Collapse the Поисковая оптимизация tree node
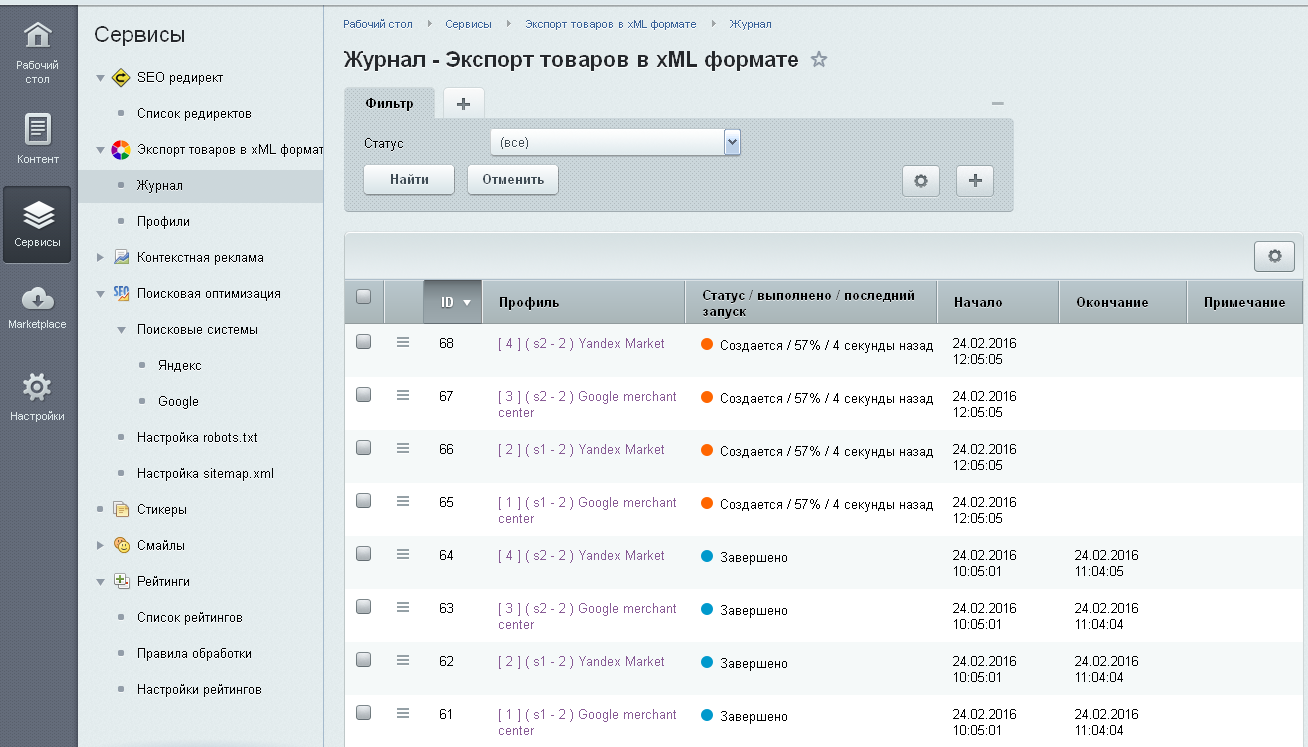Viewport: 1308px width, 747px height. (x=100, y=294)
